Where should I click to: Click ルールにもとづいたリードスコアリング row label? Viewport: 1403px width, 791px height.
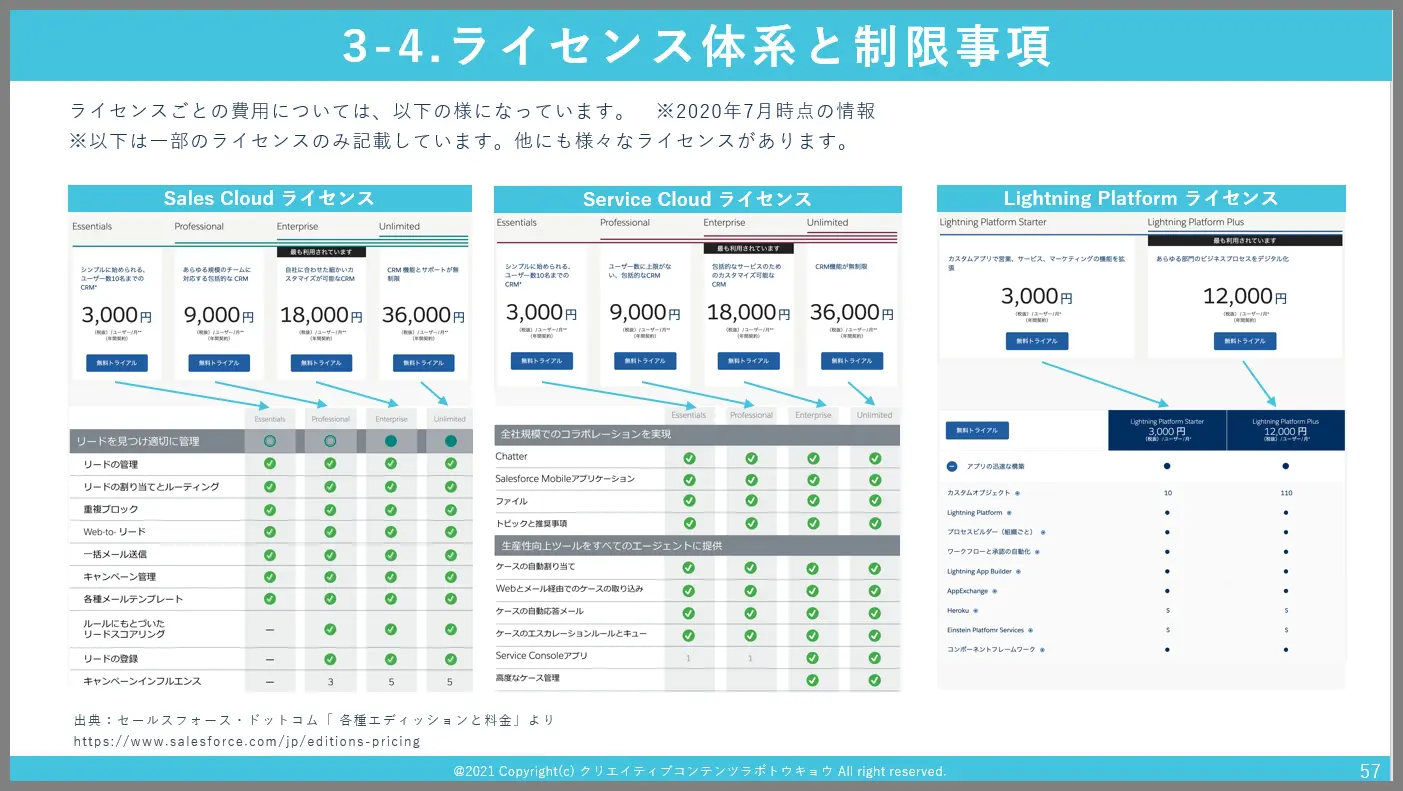pos(124,629)
